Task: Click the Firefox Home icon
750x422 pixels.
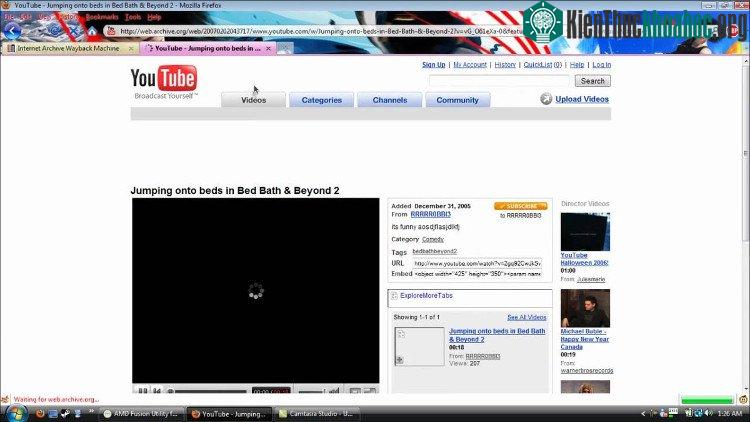Action: point(92,32)
